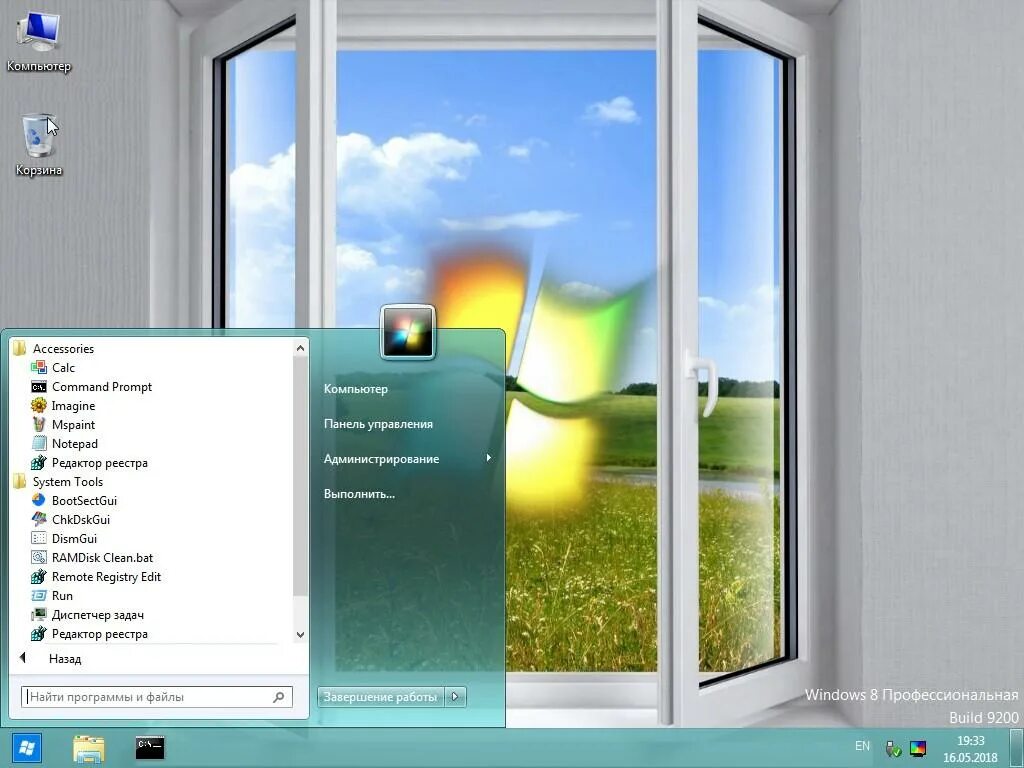Click Назад to go back
Image resolution: width=1024 pixels, height=768 pixels.
pyautogui.click(x=65, y=659)
